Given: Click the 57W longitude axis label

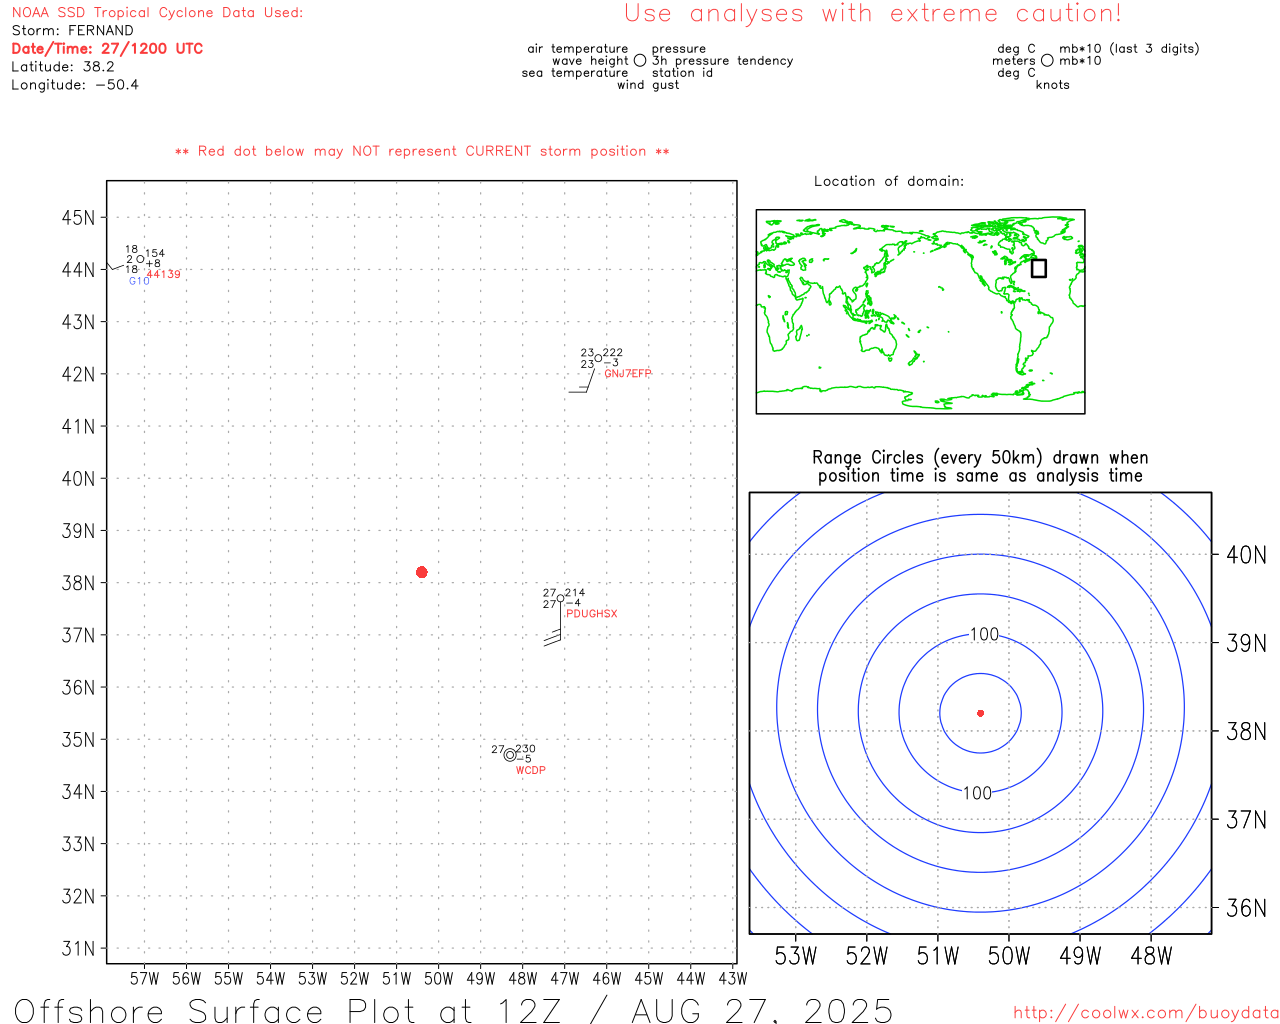Looking at the screenshot, I should pos(145,978).
